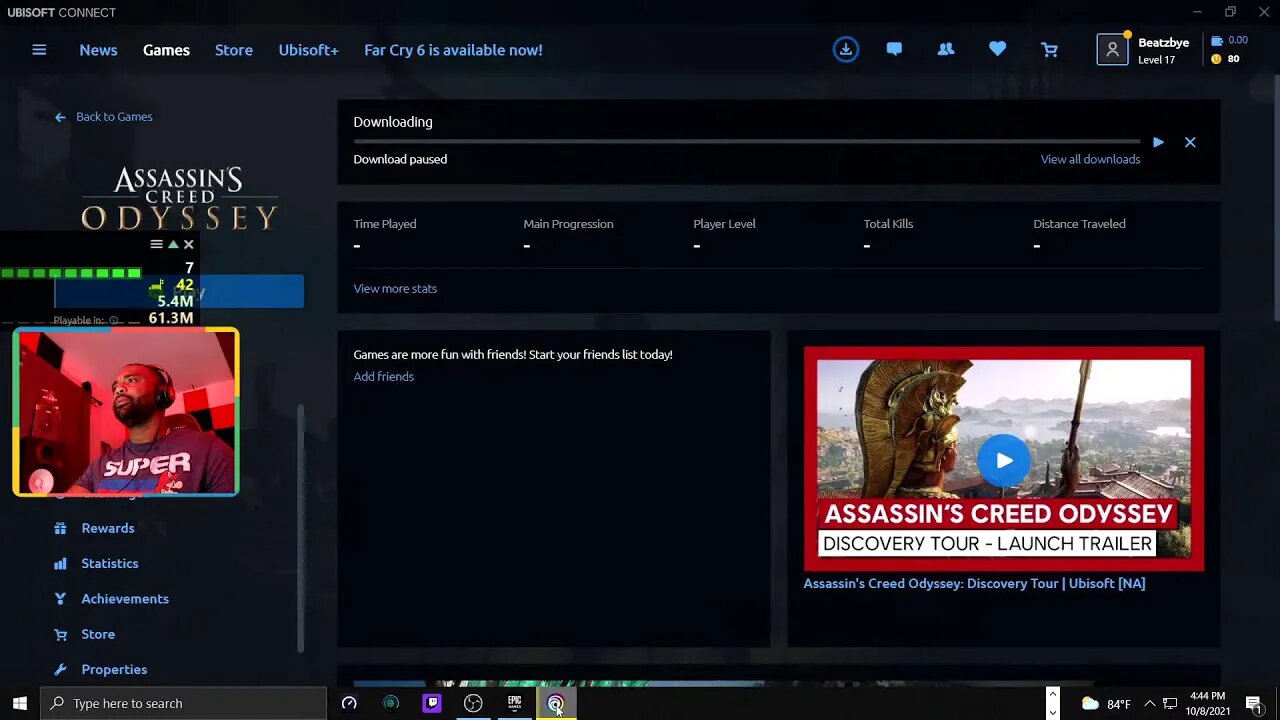1280x720 pixels.
Task: Open the speedometer app in taskbar
Action: click(349, 703)
